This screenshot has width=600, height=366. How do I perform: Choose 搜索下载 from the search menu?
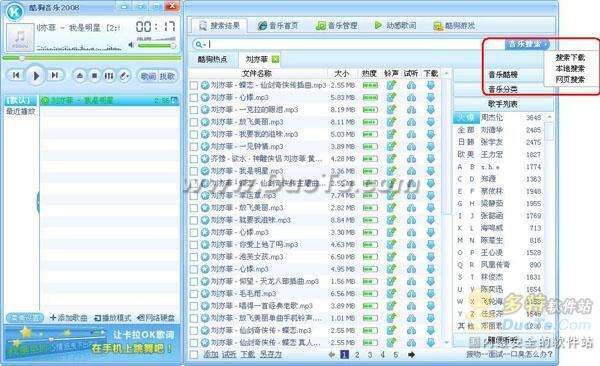click(570, 58)
